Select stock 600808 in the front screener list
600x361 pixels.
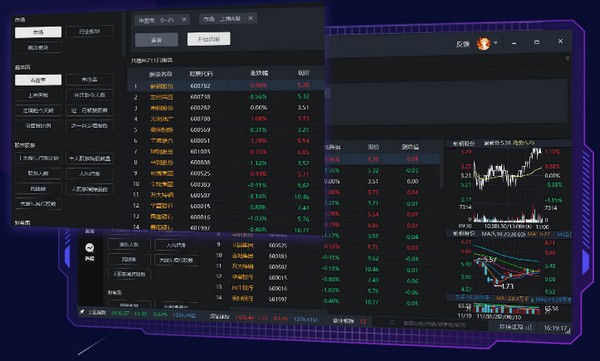[x=226, y=162]
